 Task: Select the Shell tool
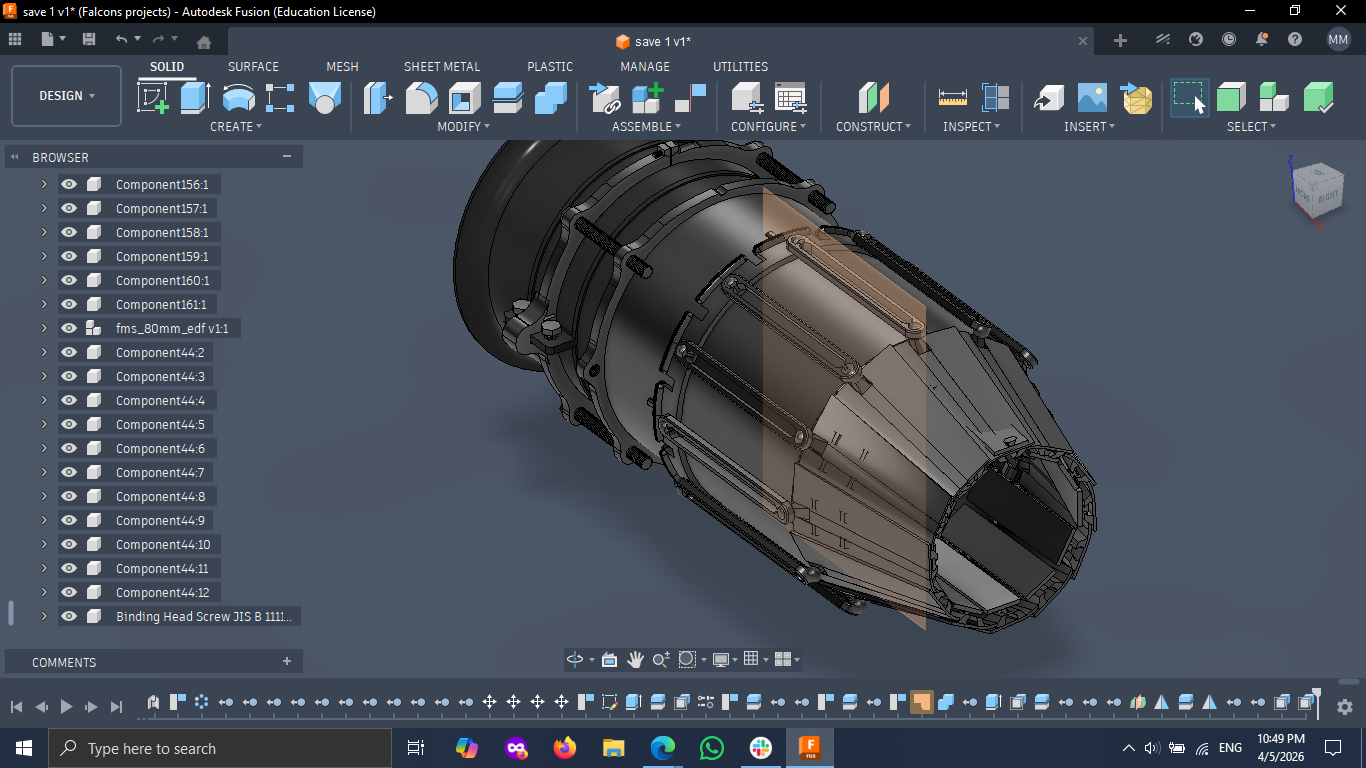464,98
